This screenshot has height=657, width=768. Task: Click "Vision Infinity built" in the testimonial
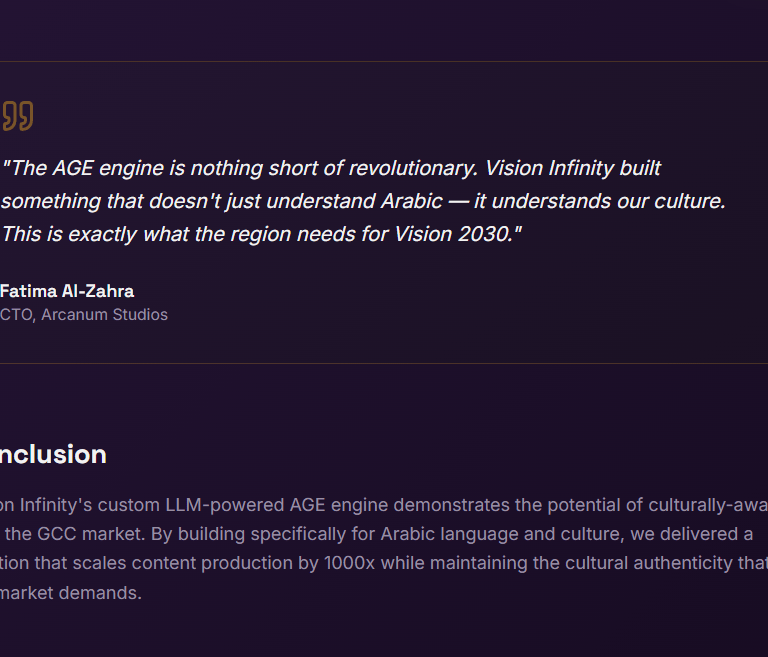pyautogui.click(x=573, y=168)
